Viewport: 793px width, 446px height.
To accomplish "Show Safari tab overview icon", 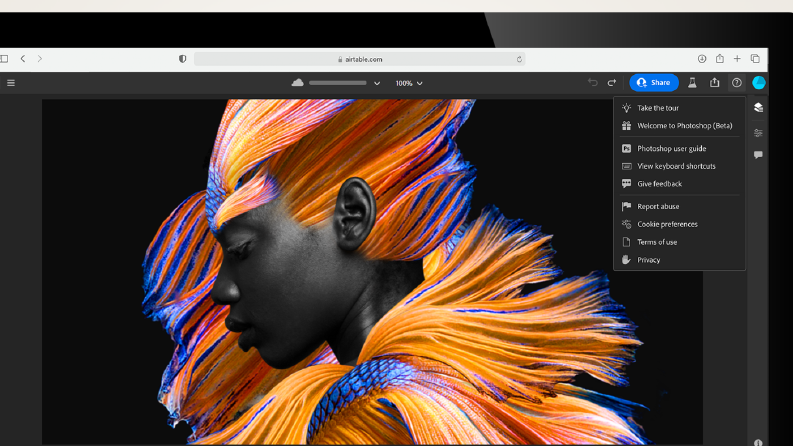I will click(755, 59).
